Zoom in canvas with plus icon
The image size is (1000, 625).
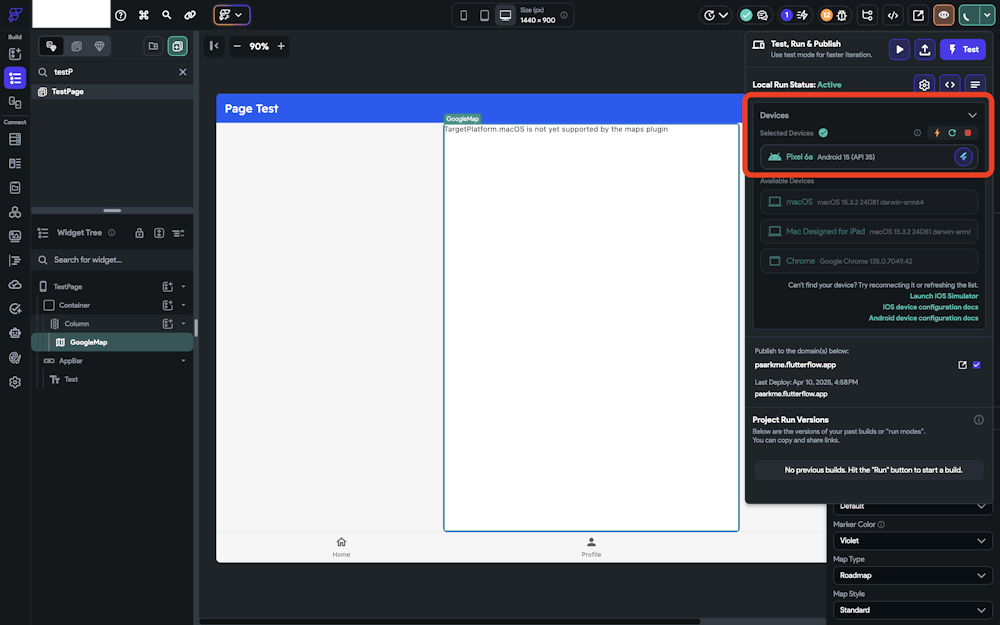click(281, 46)
